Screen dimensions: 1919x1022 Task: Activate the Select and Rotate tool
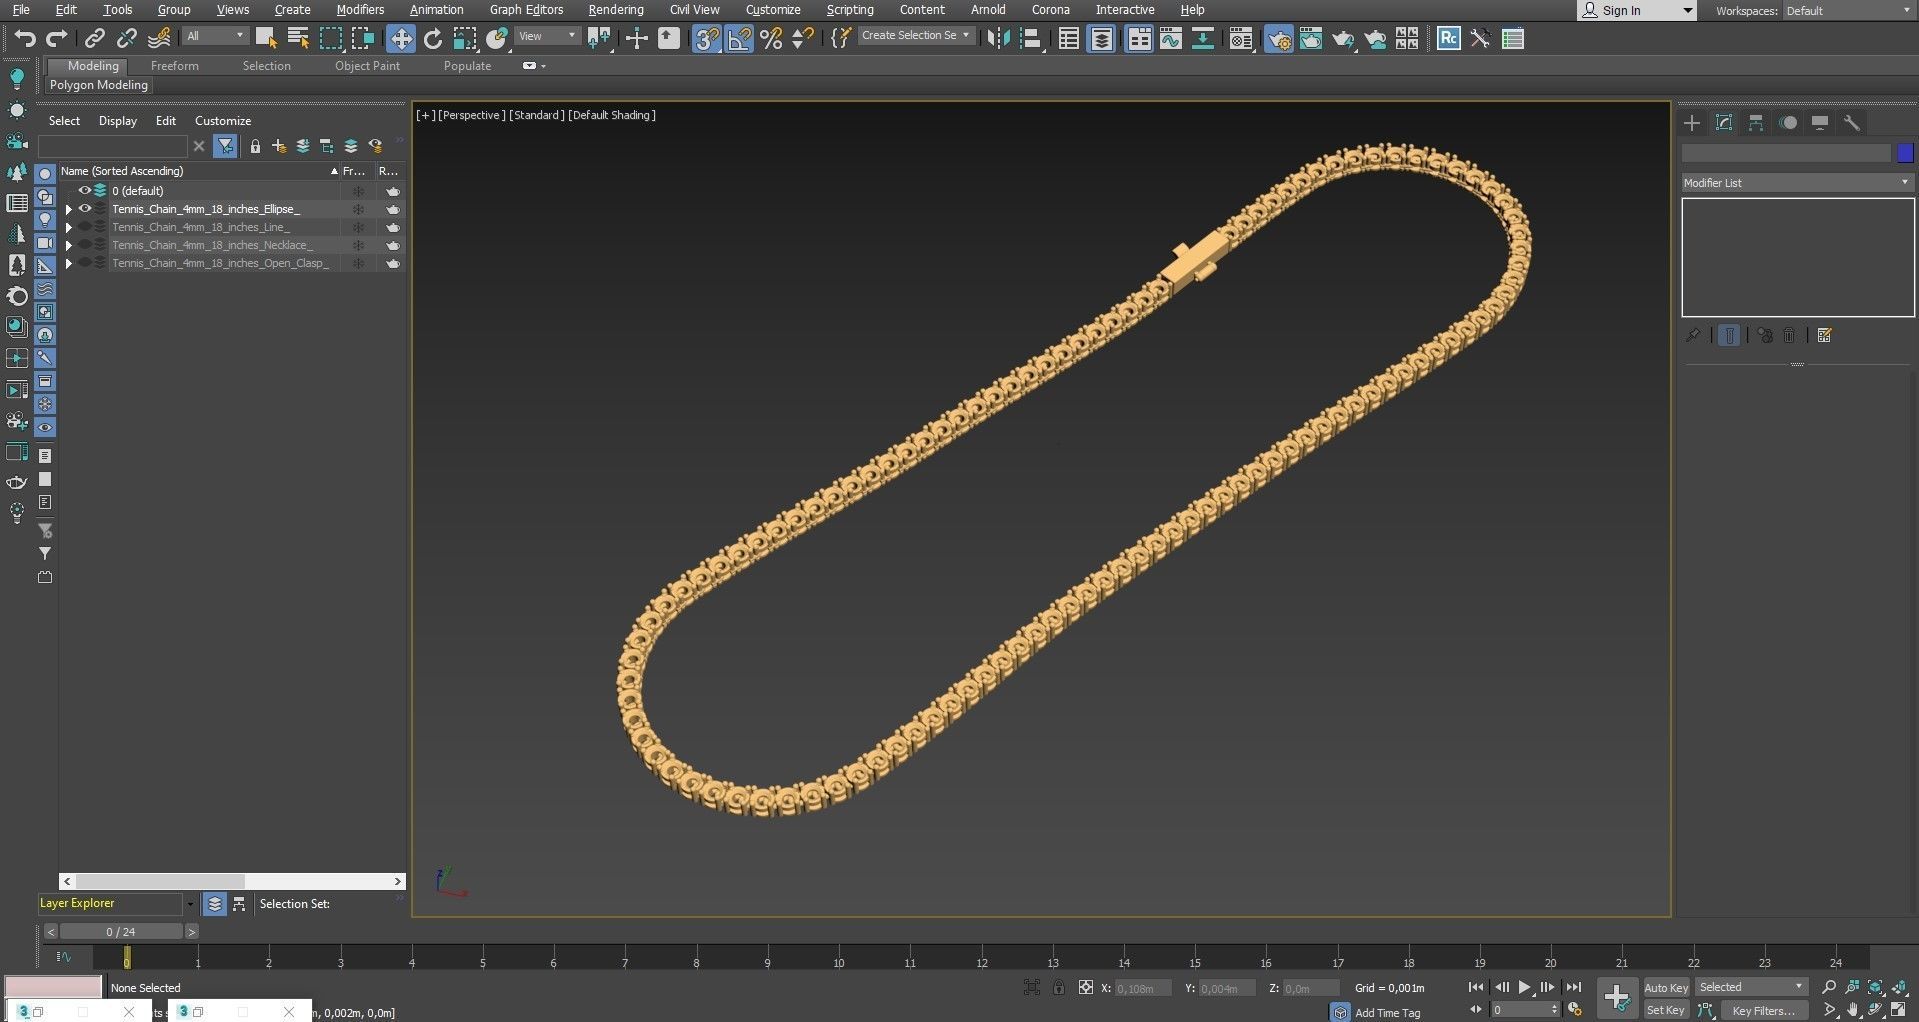[433, 39]
